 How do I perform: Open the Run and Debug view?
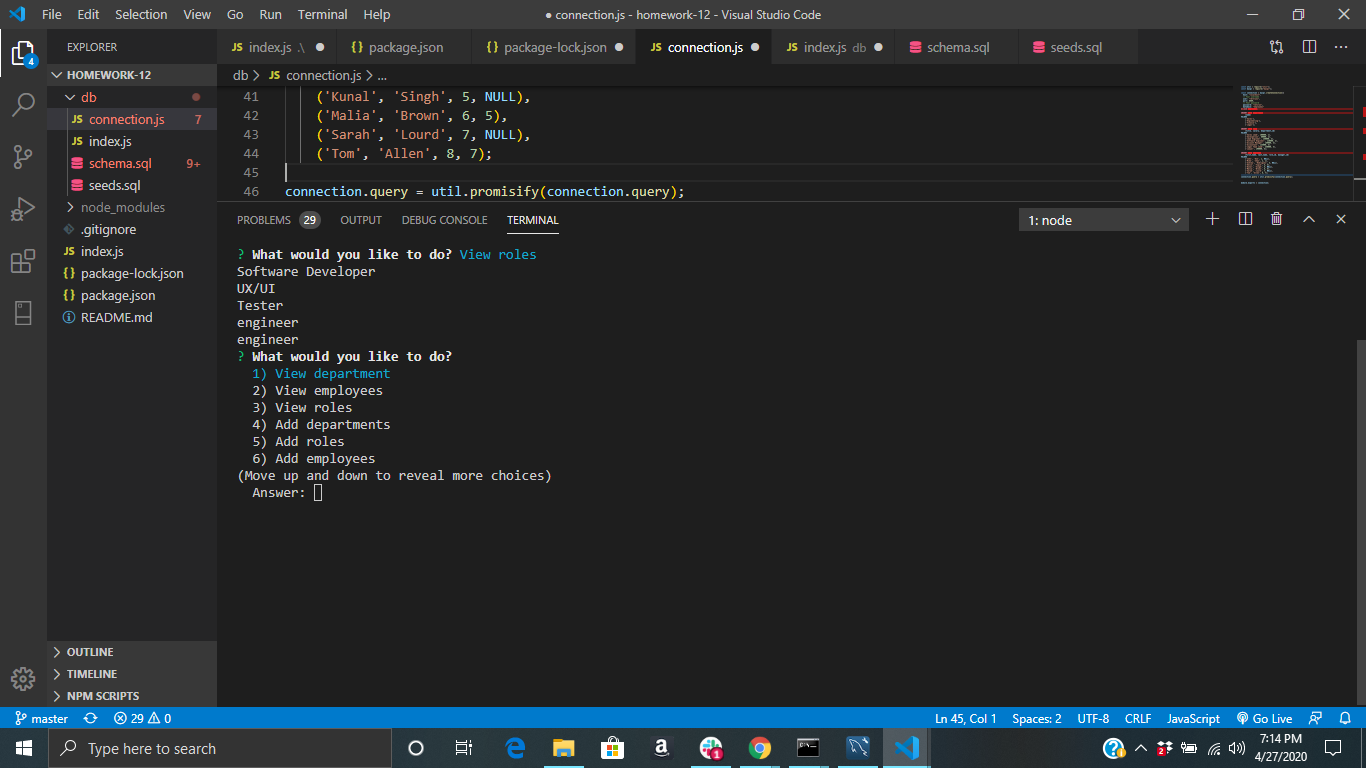[x=23, y=209]
